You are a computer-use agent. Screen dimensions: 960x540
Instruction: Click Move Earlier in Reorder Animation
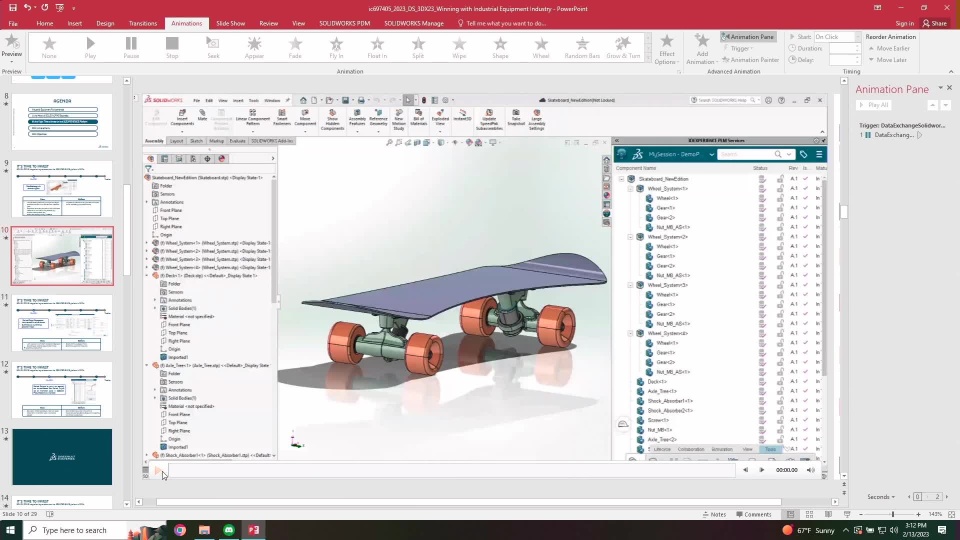tap(889, 48)
